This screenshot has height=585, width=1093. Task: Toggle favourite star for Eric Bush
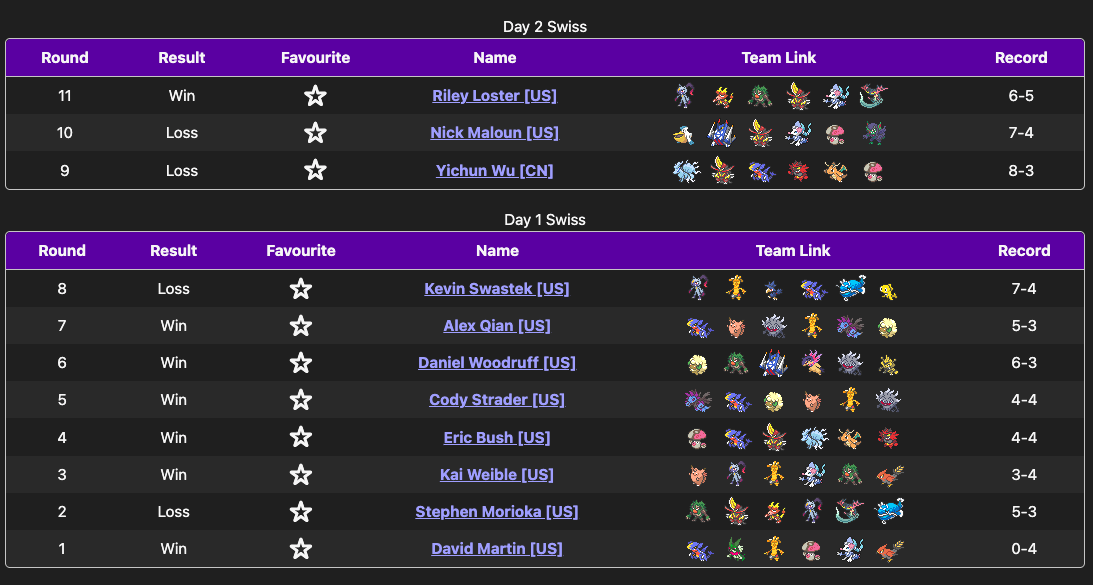300,438
